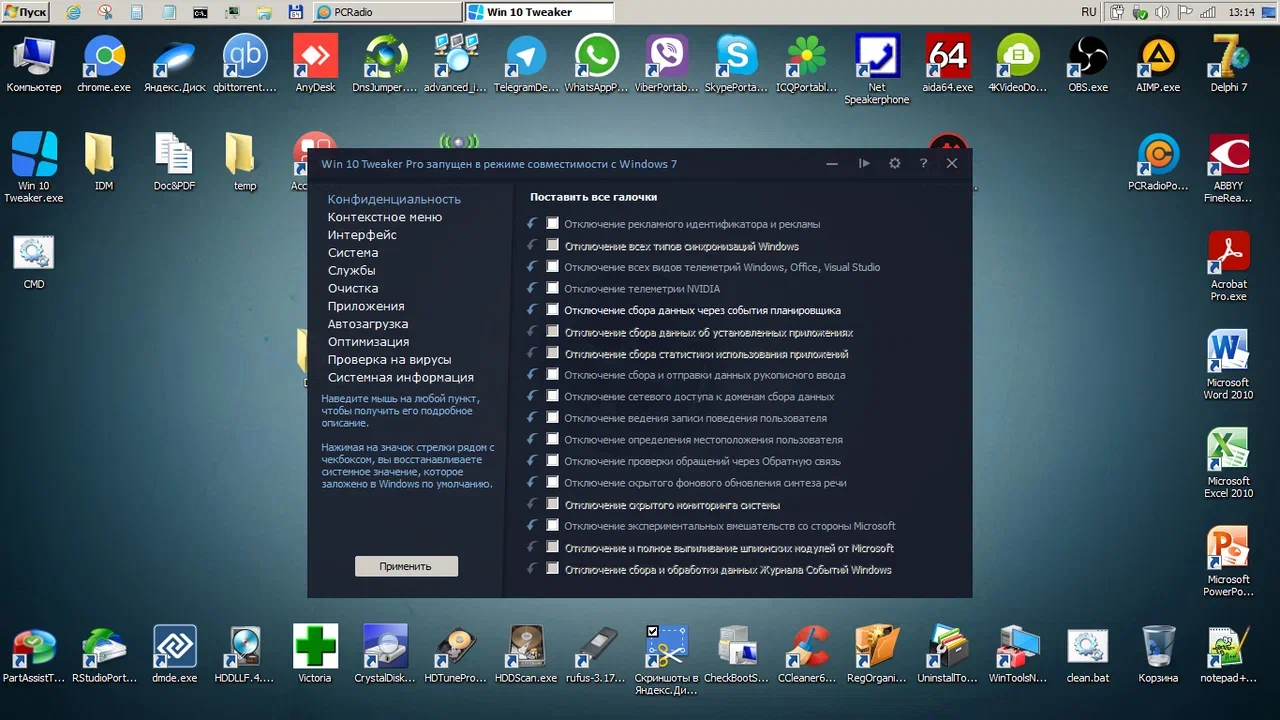Click the tray clock showing 13:14
This screenshot has width=1280, height=720.
click(1242, 12)
